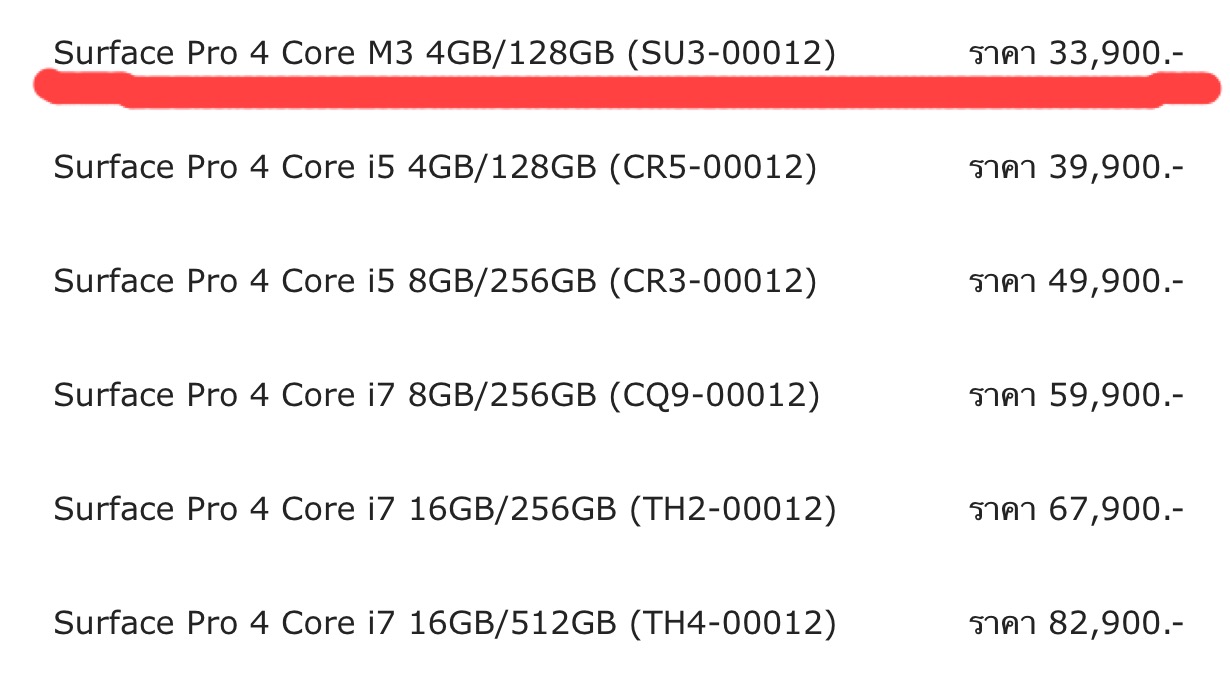Image resolution: width=1230 pixels, height=678 pixels.
Task: Select the Surface Pro 4 Core M3 row
Action: (x=618, y=53)
